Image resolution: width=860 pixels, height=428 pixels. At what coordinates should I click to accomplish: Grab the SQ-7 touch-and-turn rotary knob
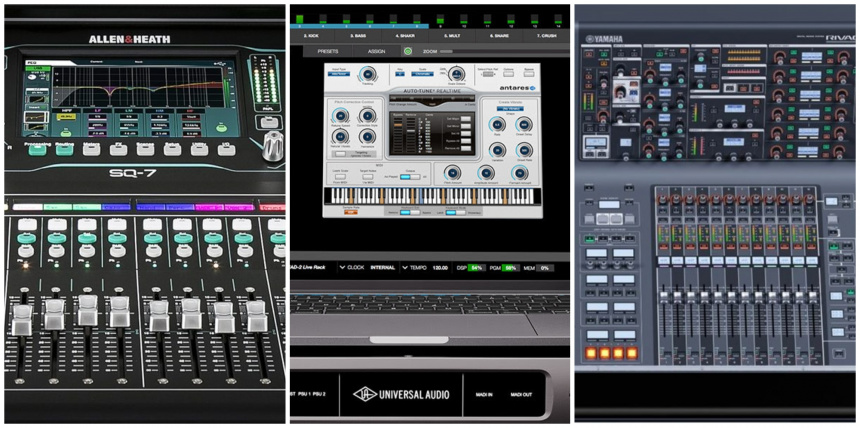(x=273, y=148)
